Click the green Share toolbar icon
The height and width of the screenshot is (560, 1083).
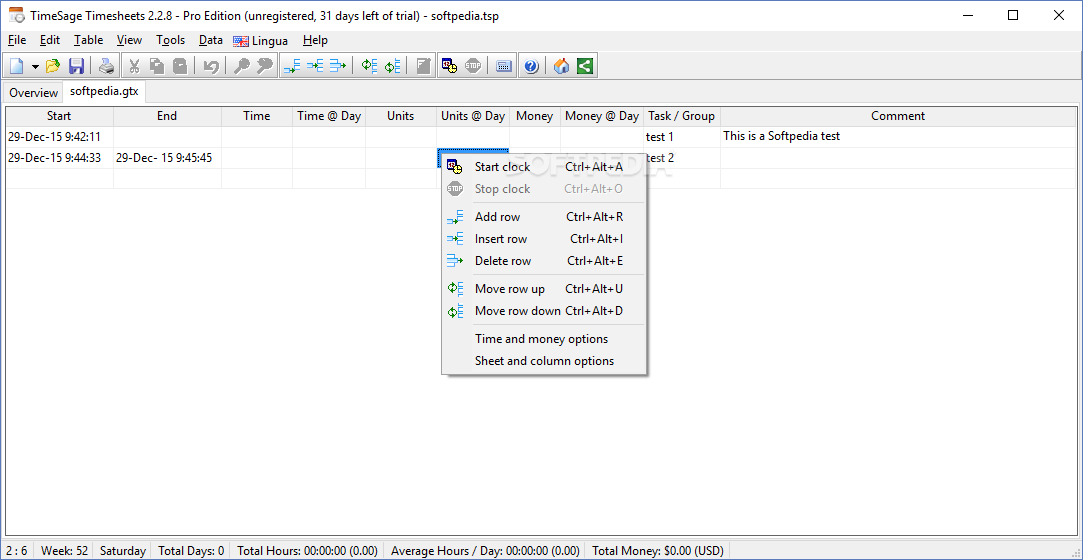(585, 66)
